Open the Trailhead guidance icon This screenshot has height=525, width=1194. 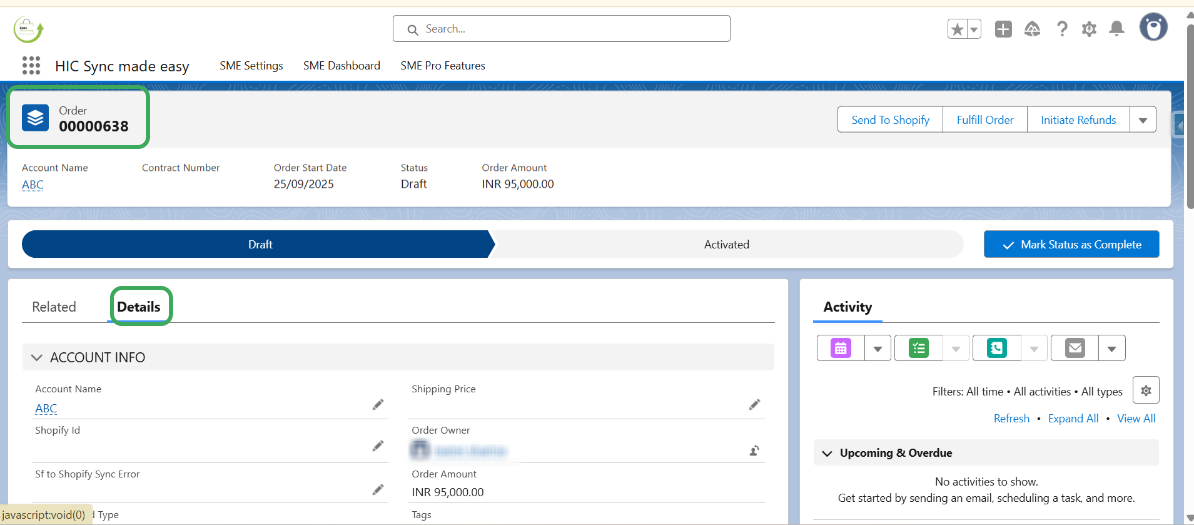(x=1033, y=29)
